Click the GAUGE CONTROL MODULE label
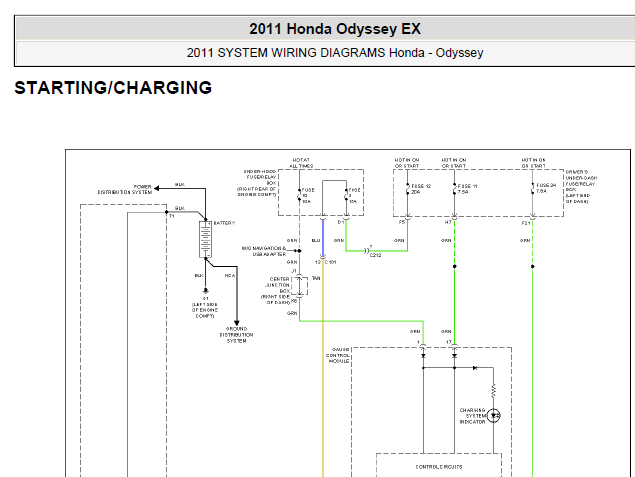The width and height of the screenshot is (635, 477). pos(338,355)
